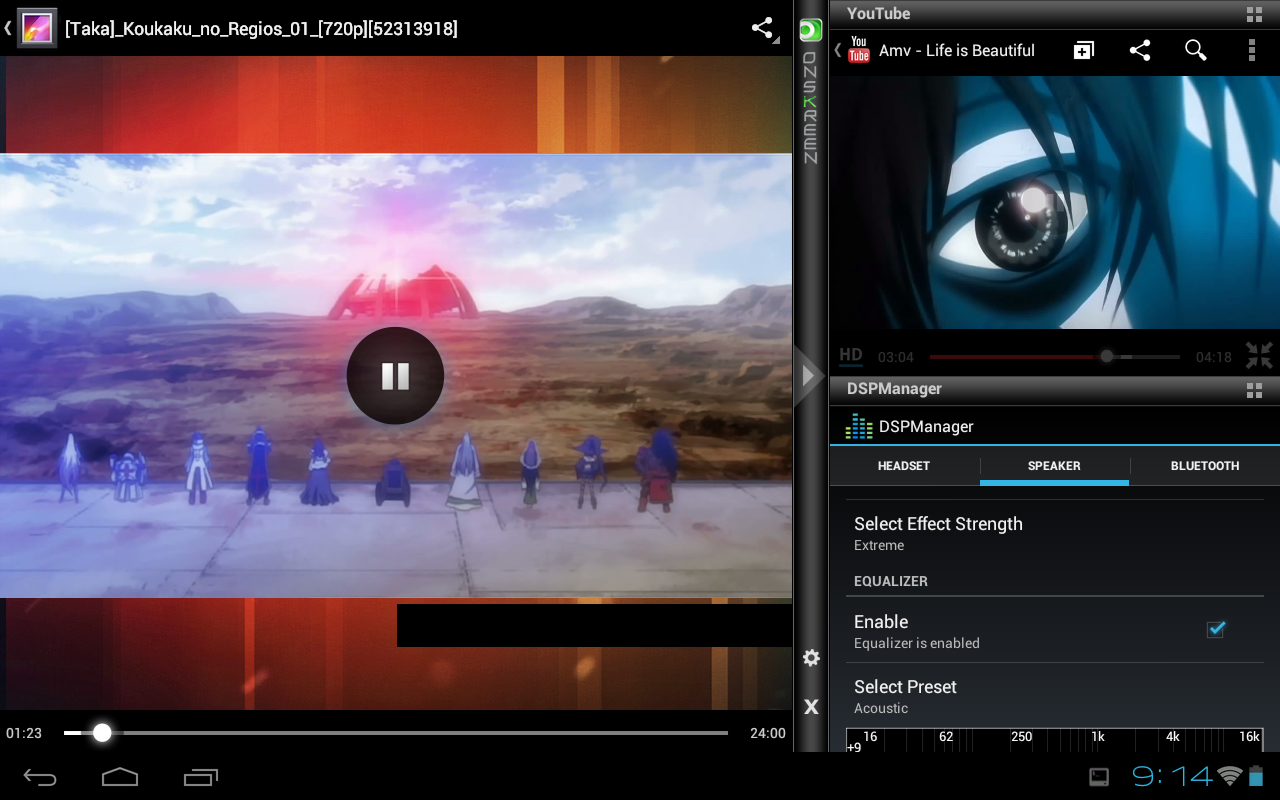Tap the 04:18 YouTube duration label
The width and height of the screenshot is (1280, 800).
[x=1214, y=357]
